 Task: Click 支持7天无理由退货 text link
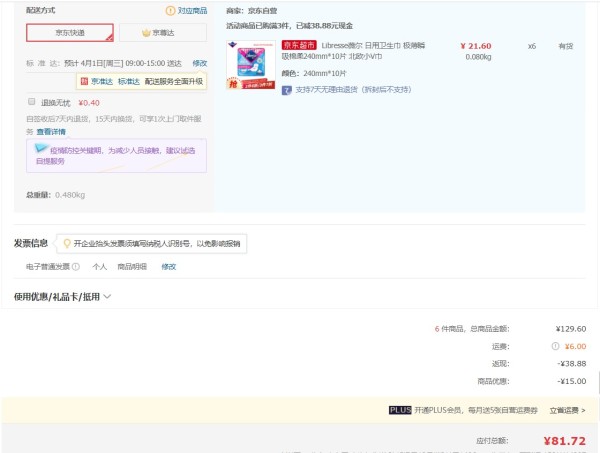[353, 90]
